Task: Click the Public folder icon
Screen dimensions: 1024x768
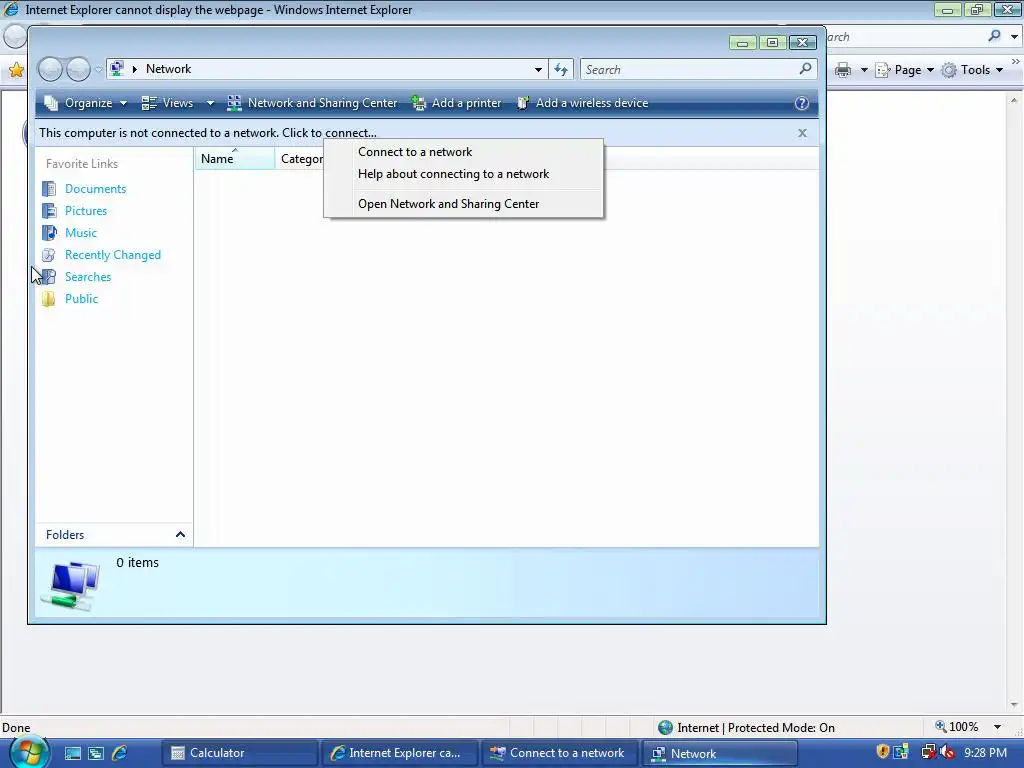Action: click(x=49, y=299)
